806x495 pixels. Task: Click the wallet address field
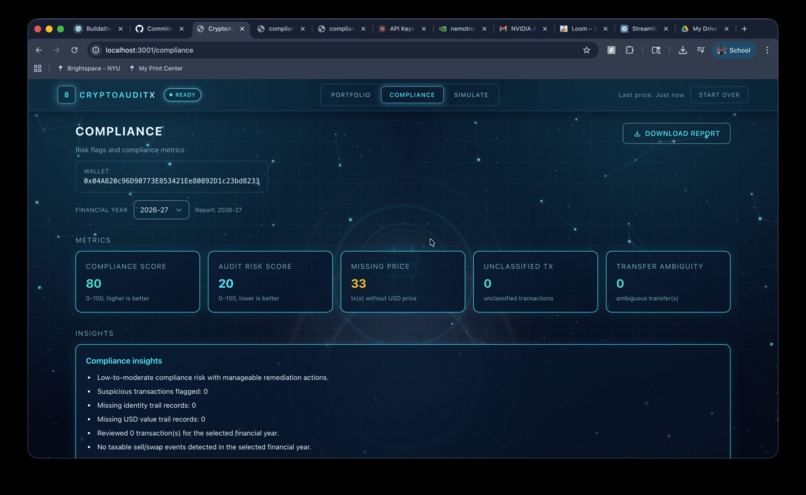tap(171, 177)
